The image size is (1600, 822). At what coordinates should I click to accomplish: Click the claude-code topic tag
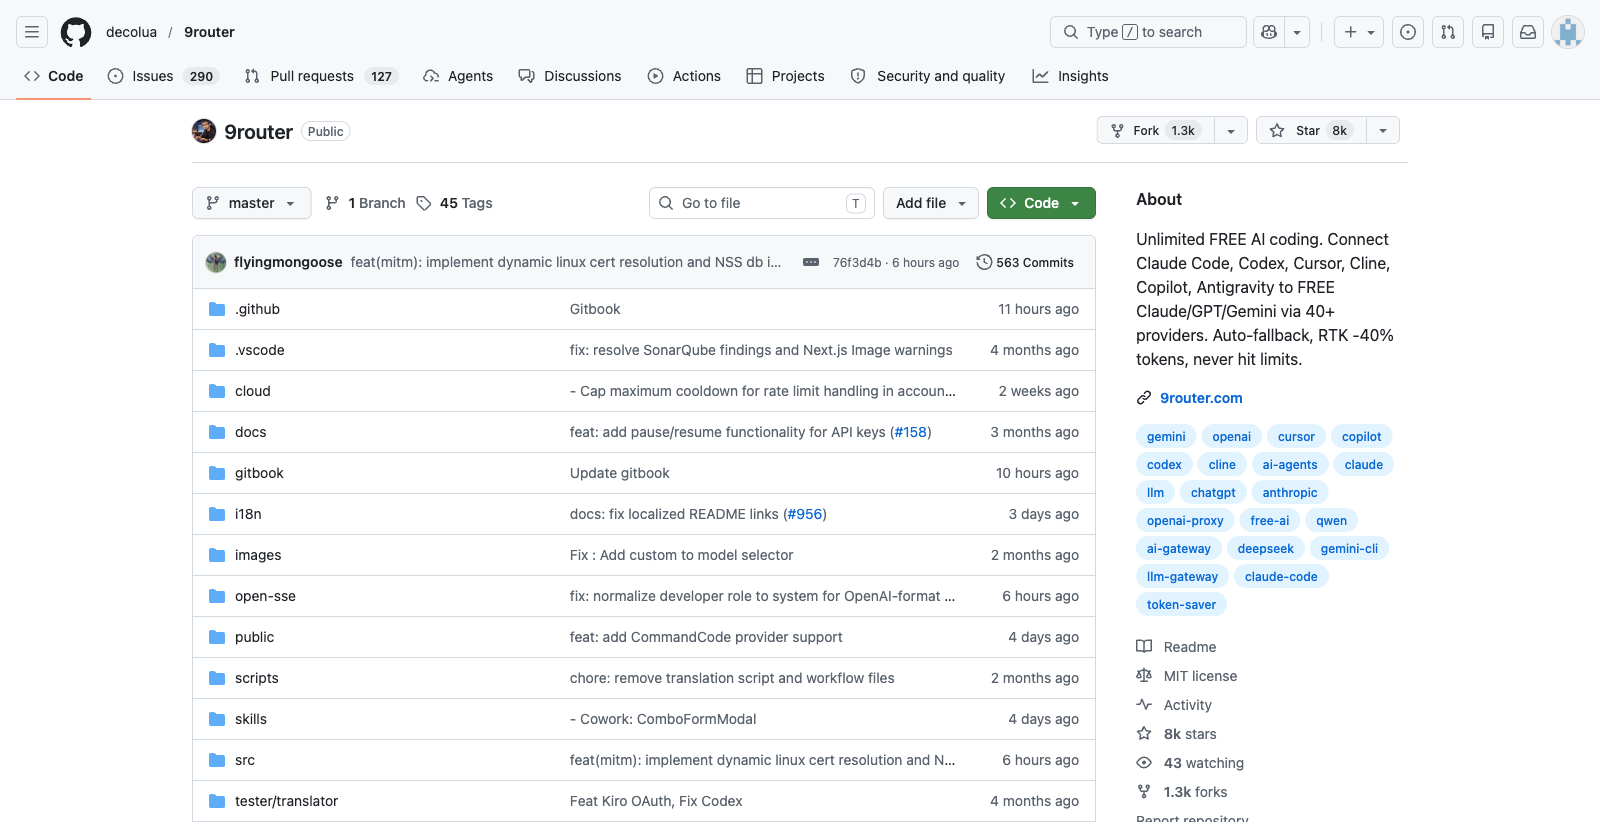point(1281,576)
